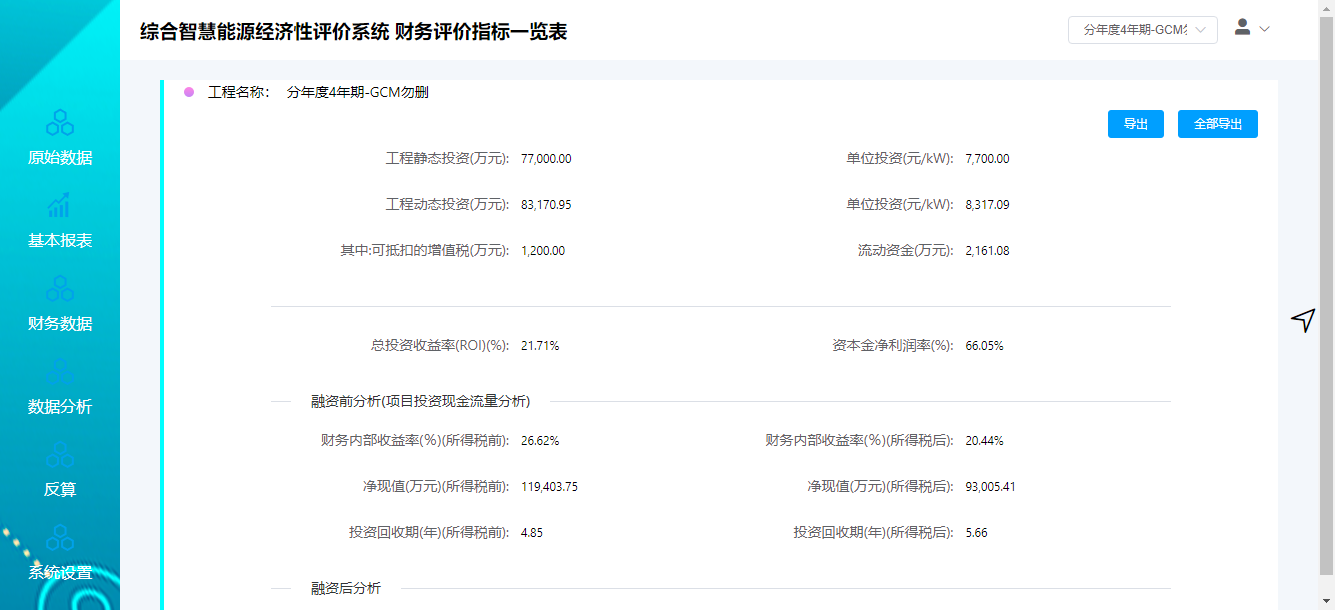Image resolution: width=1335 pixels, height=610 pixels.
Task: Click the send arrow icon on right edge
Action: pyautogui.click(x=1303, y=318)
